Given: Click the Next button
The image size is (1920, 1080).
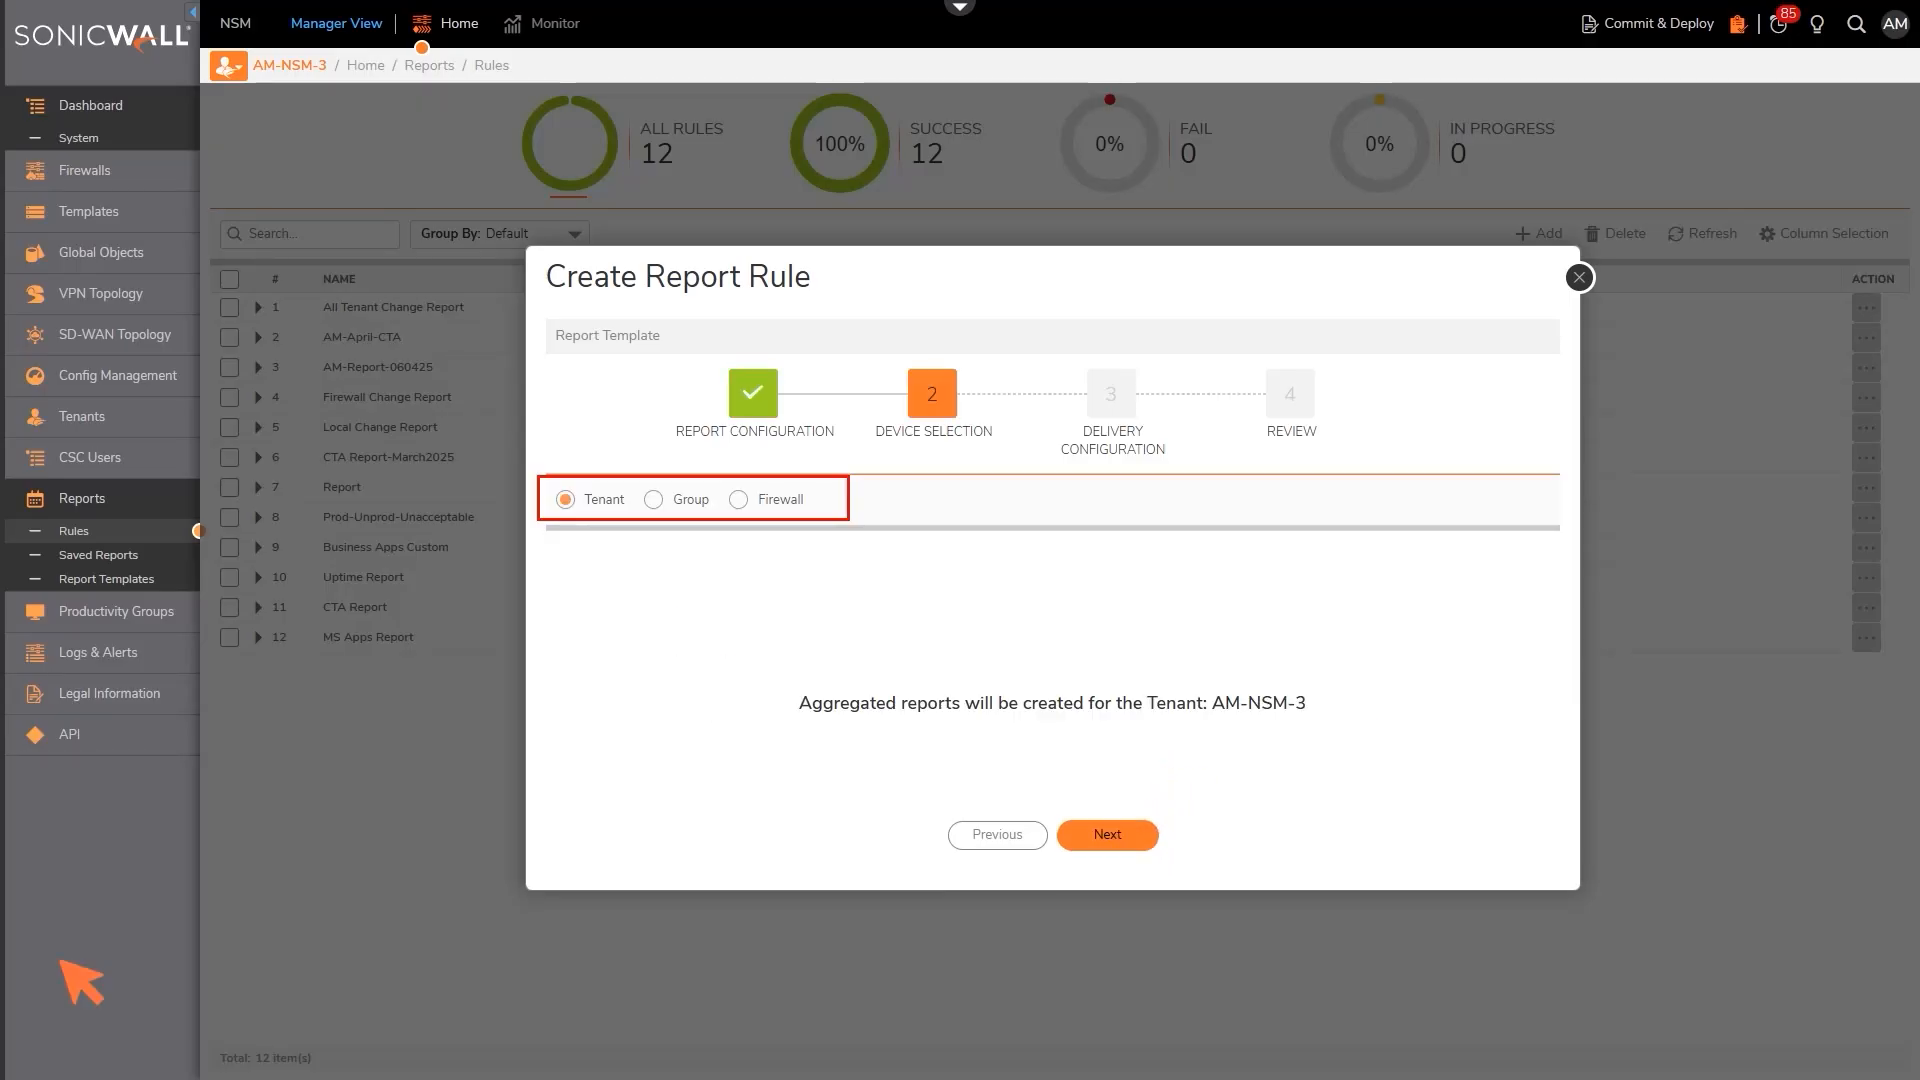Looking at the screenshot, I should tap(1107, 835).
